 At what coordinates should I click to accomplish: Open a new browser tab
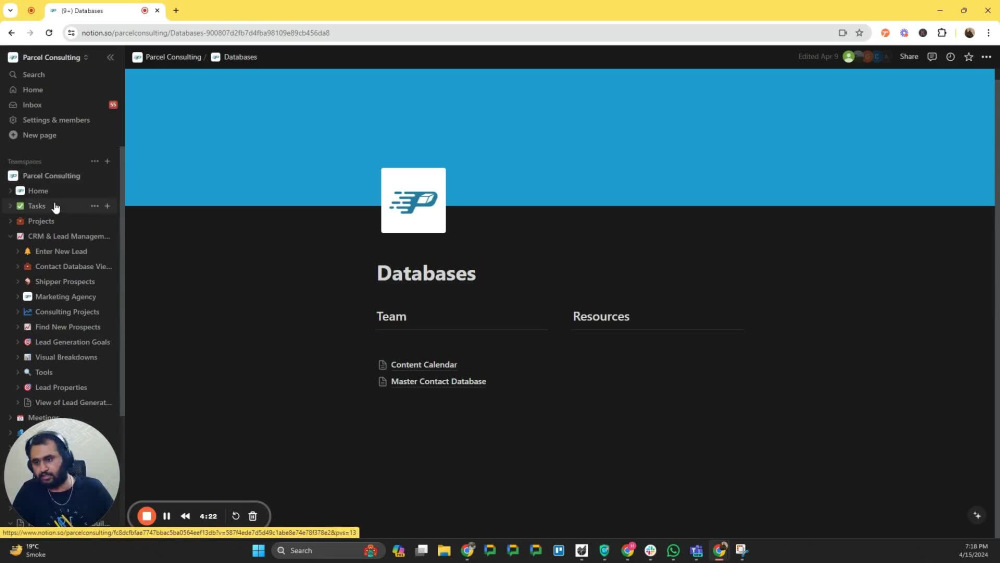pyautogui.click(x=176, y=10)
